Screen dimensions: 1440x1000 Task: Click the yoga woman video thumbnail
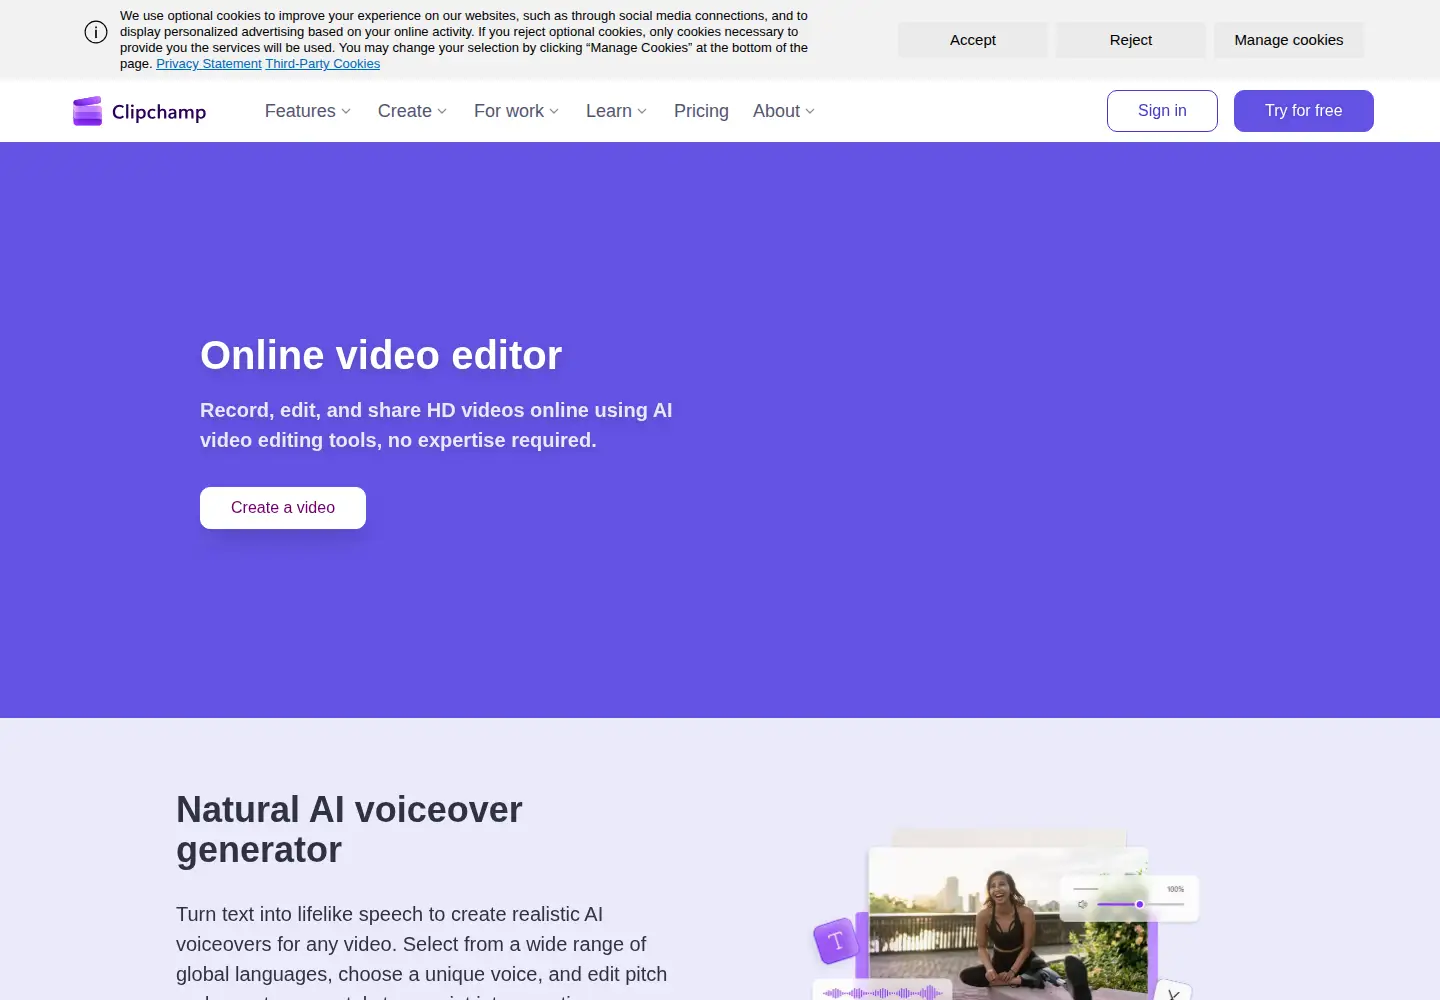[1008, 923]
